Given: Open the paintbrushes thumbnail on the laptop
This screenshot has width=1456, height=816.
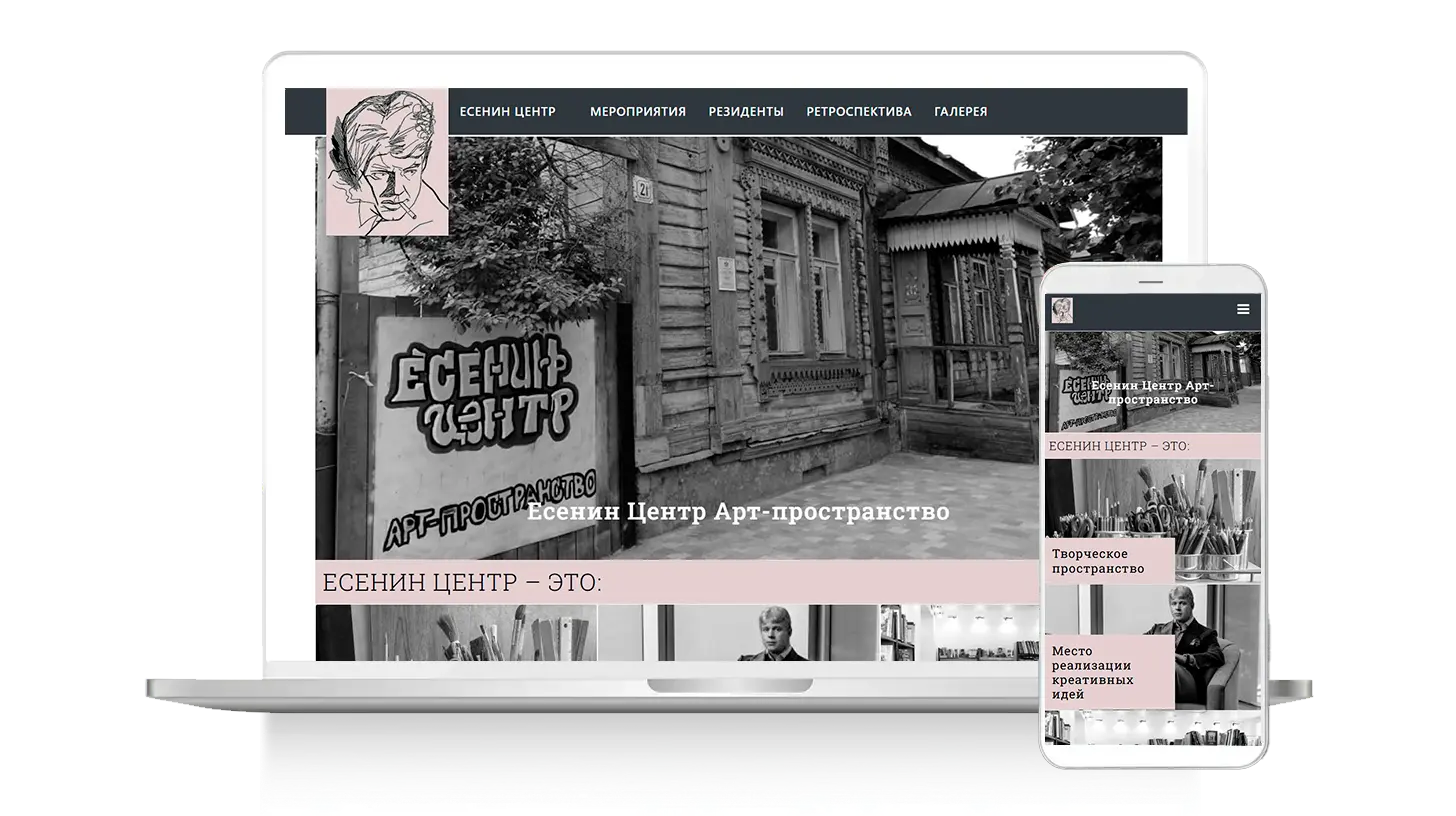Looking at the screenshot, I should point(456,633).
